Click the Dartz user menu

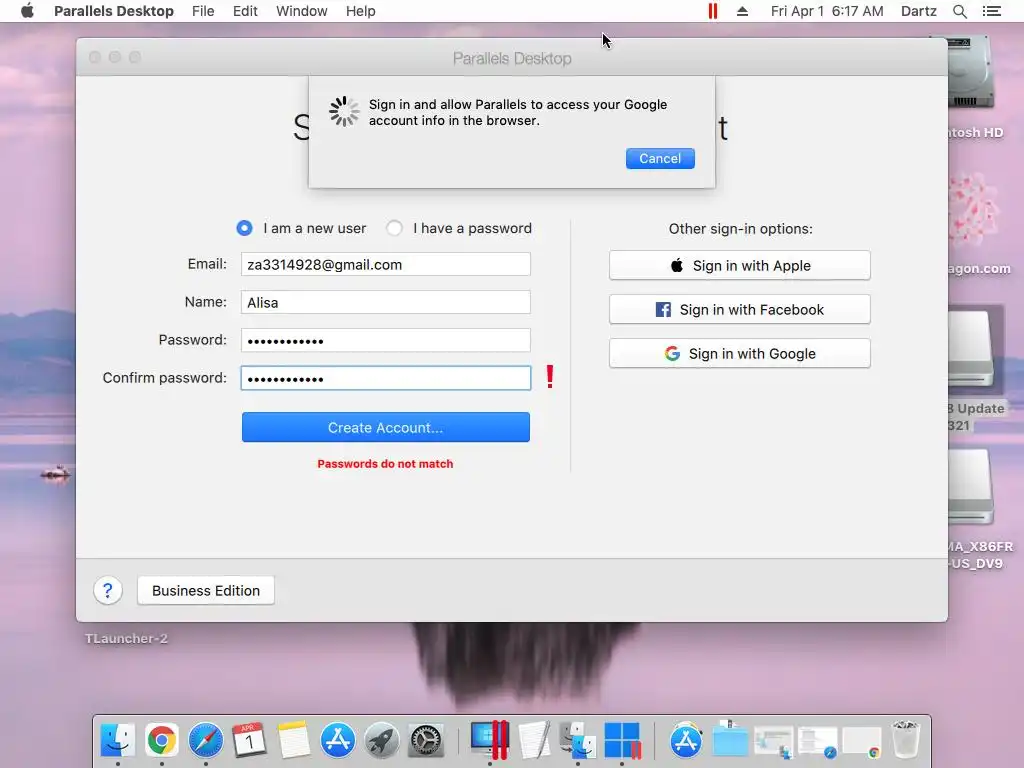tap(918, 11)
